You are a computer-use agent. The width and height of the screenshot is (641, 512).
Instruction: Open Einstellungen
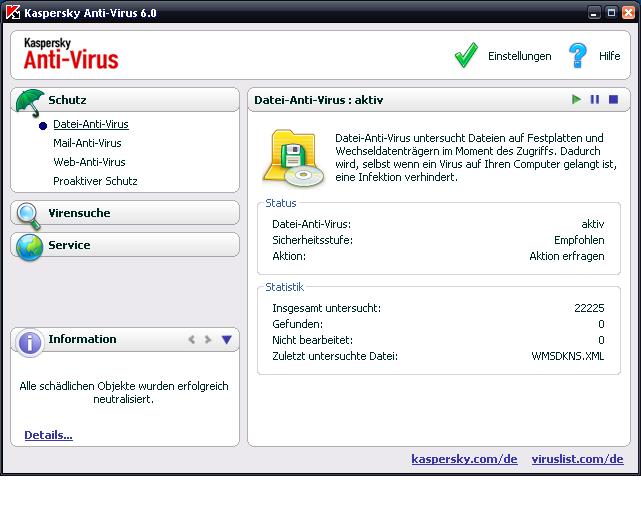(520, 56)
